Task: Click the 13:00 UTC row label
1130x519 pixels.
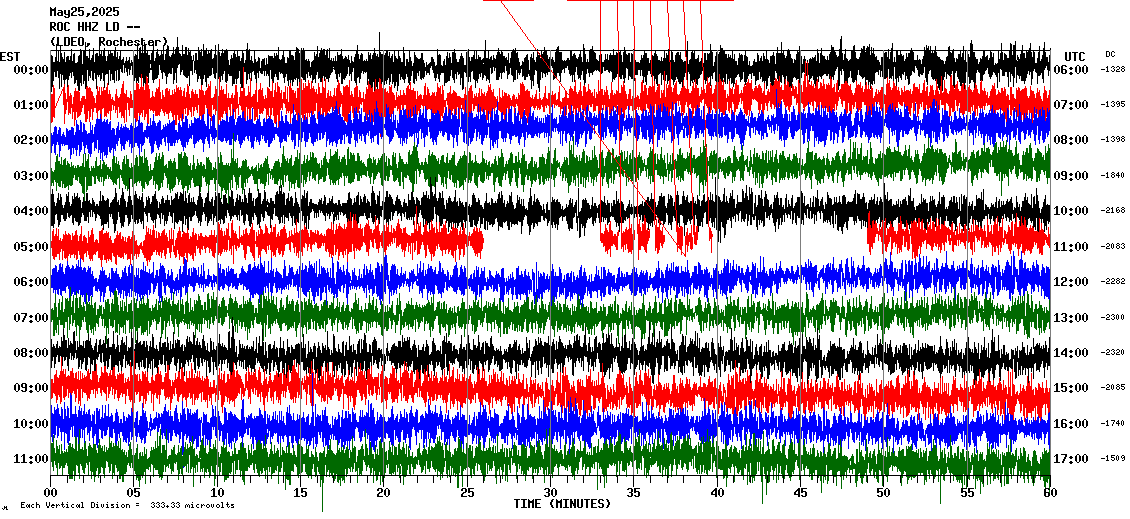Action: tap(1071, 317)
